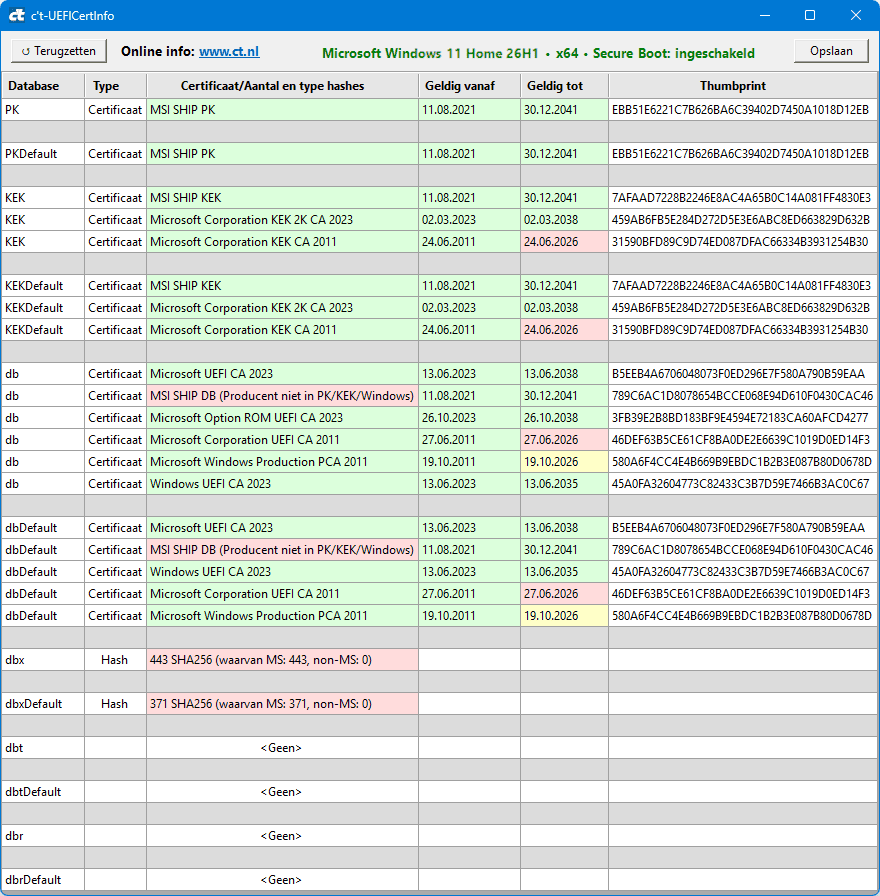Screen dimensions: 880x896
Task: Click thumbprint 459AB6FB... in the KEK row
Action: click(x=743, y=220)
